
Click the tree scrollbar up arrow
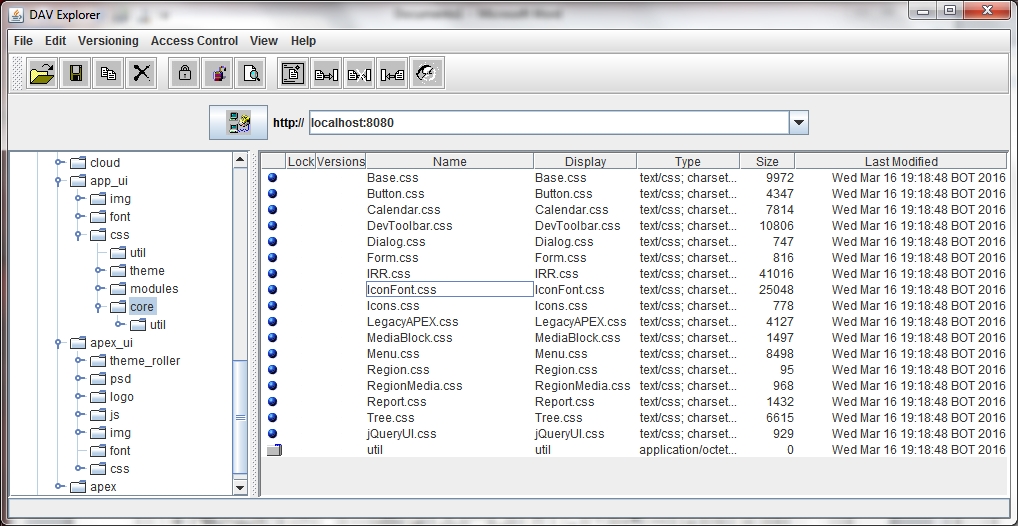point(240,159)
